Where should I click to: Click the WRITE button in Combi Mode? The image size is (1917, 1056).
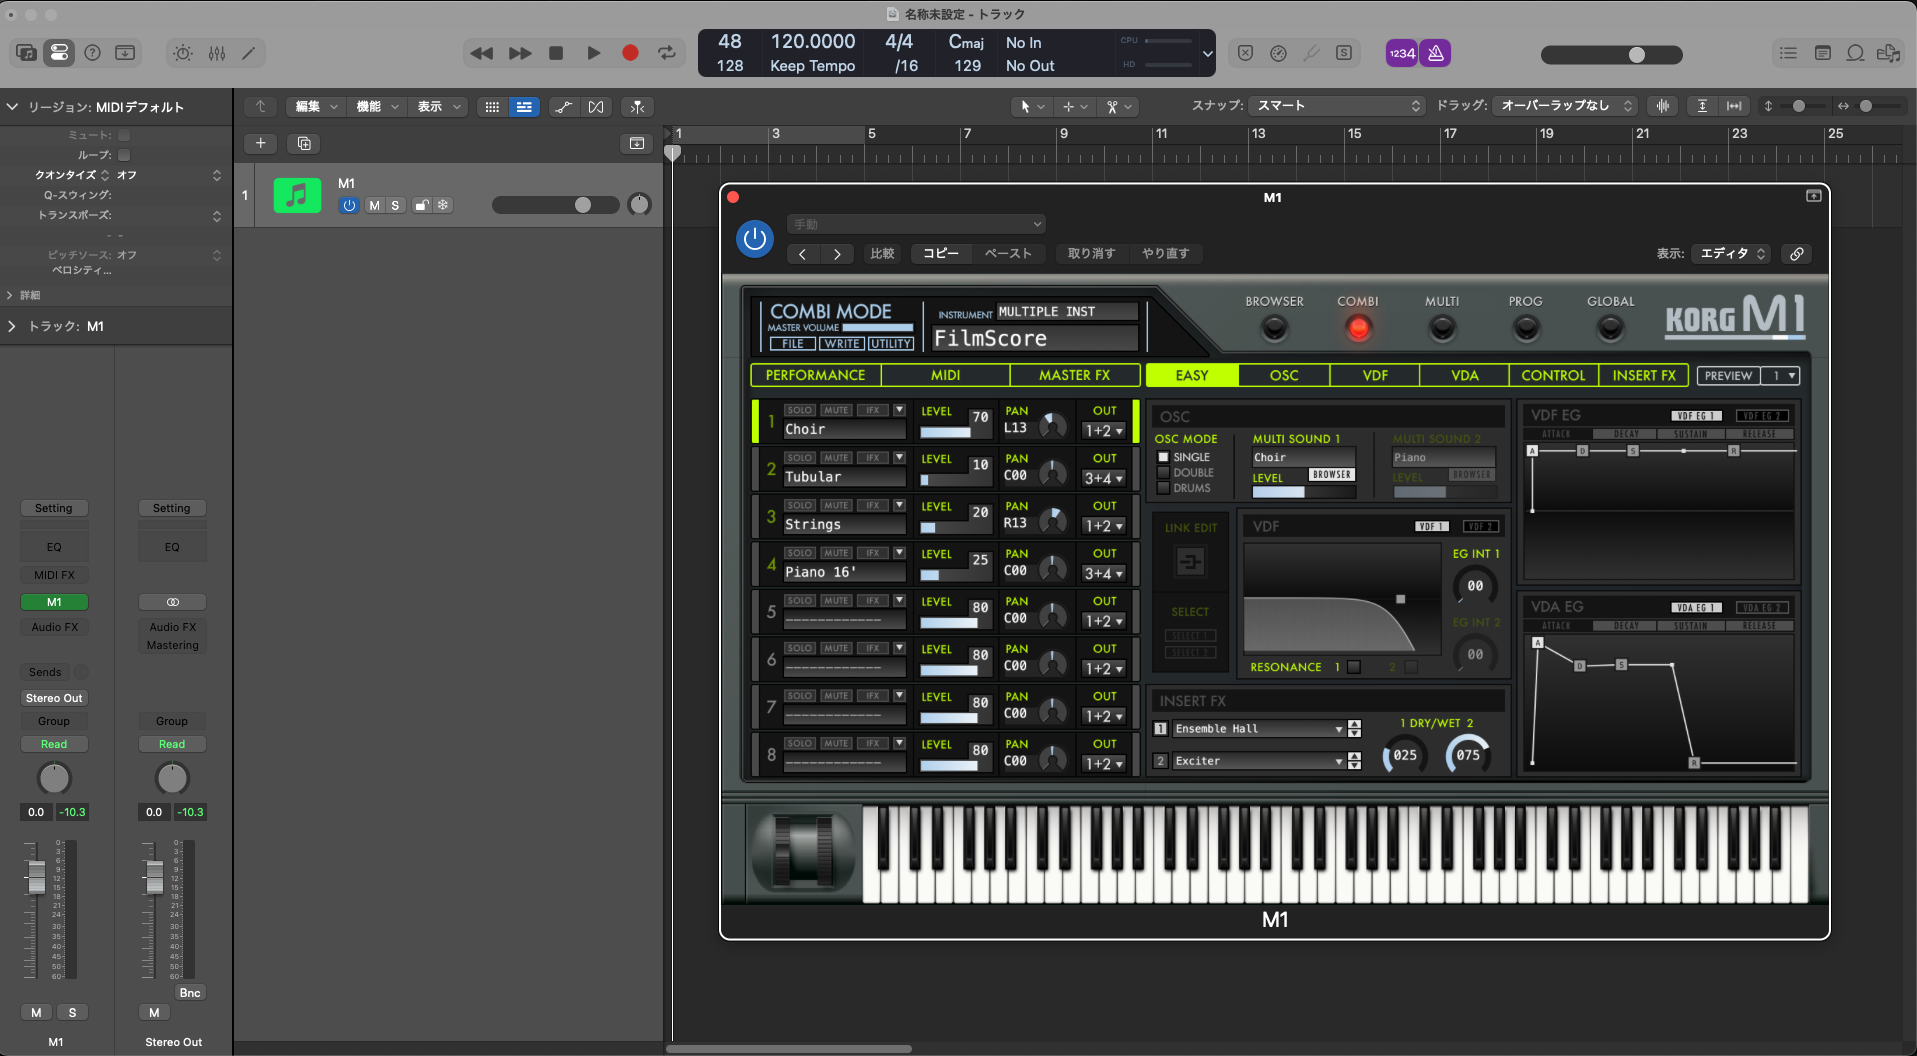(842, 343)
